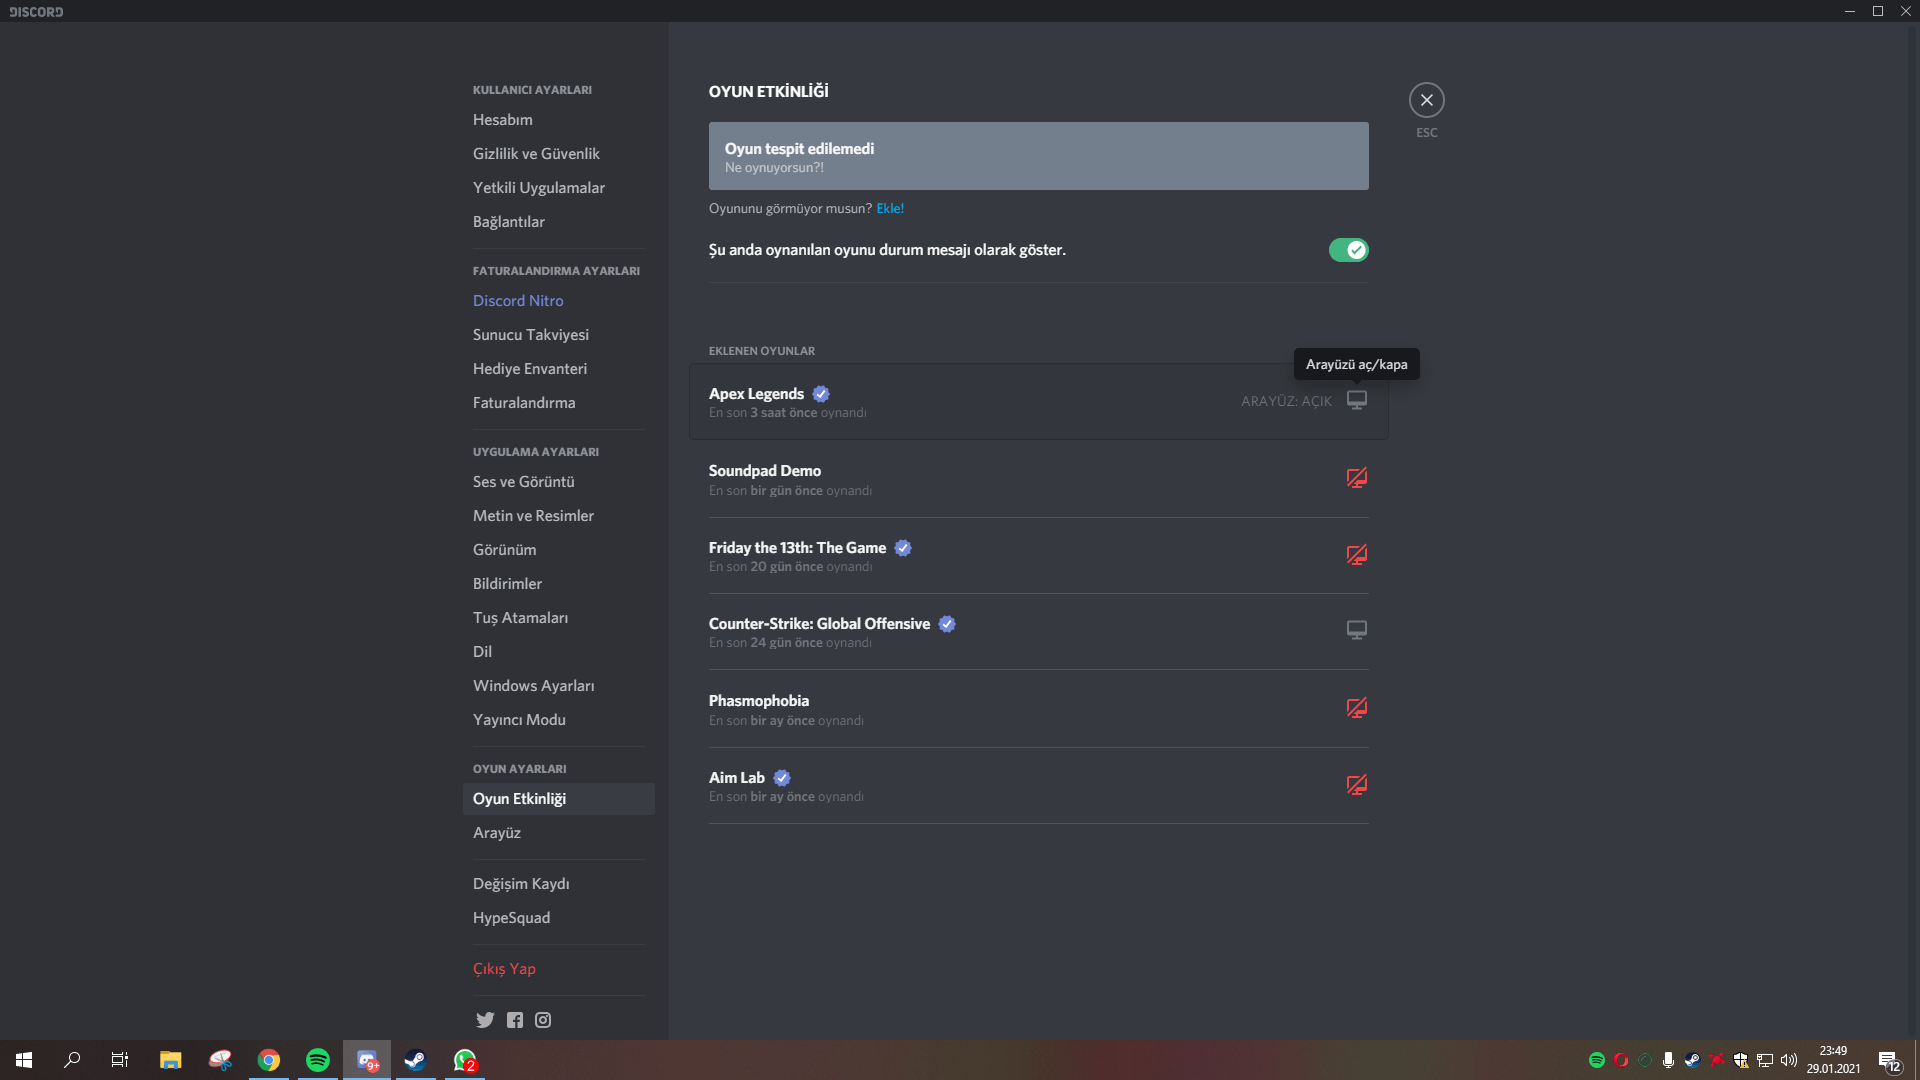
Task: Click Opera icon in system tray
Action: [1621, 1060]
